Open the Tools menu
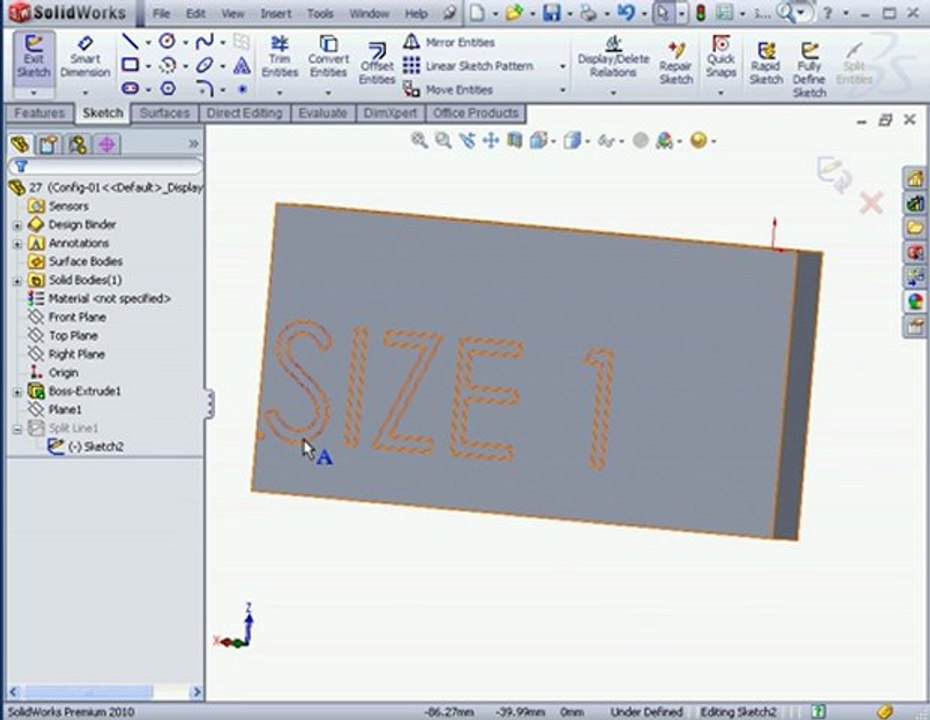 (x=320, y=13)
